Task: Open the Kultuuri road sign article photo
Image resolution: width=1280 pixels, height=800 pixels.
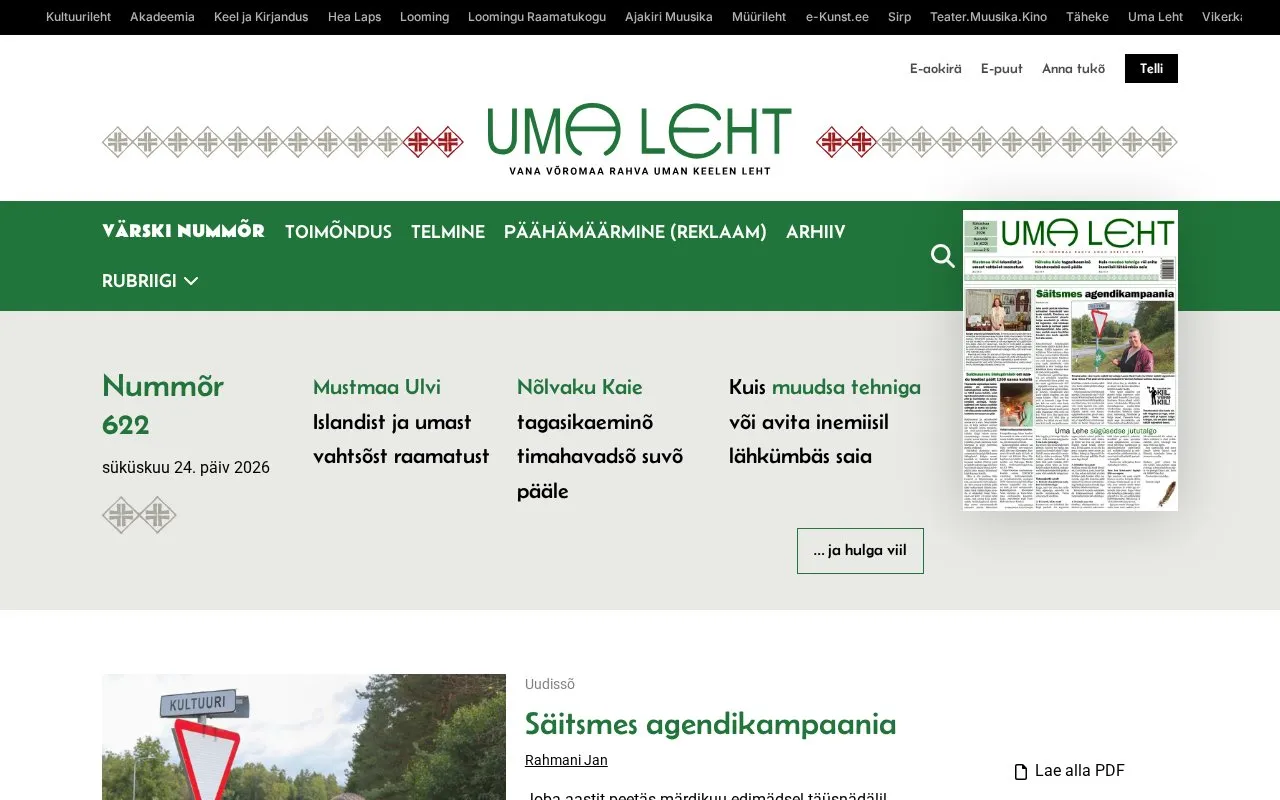Action: click(x=304, y=737)
